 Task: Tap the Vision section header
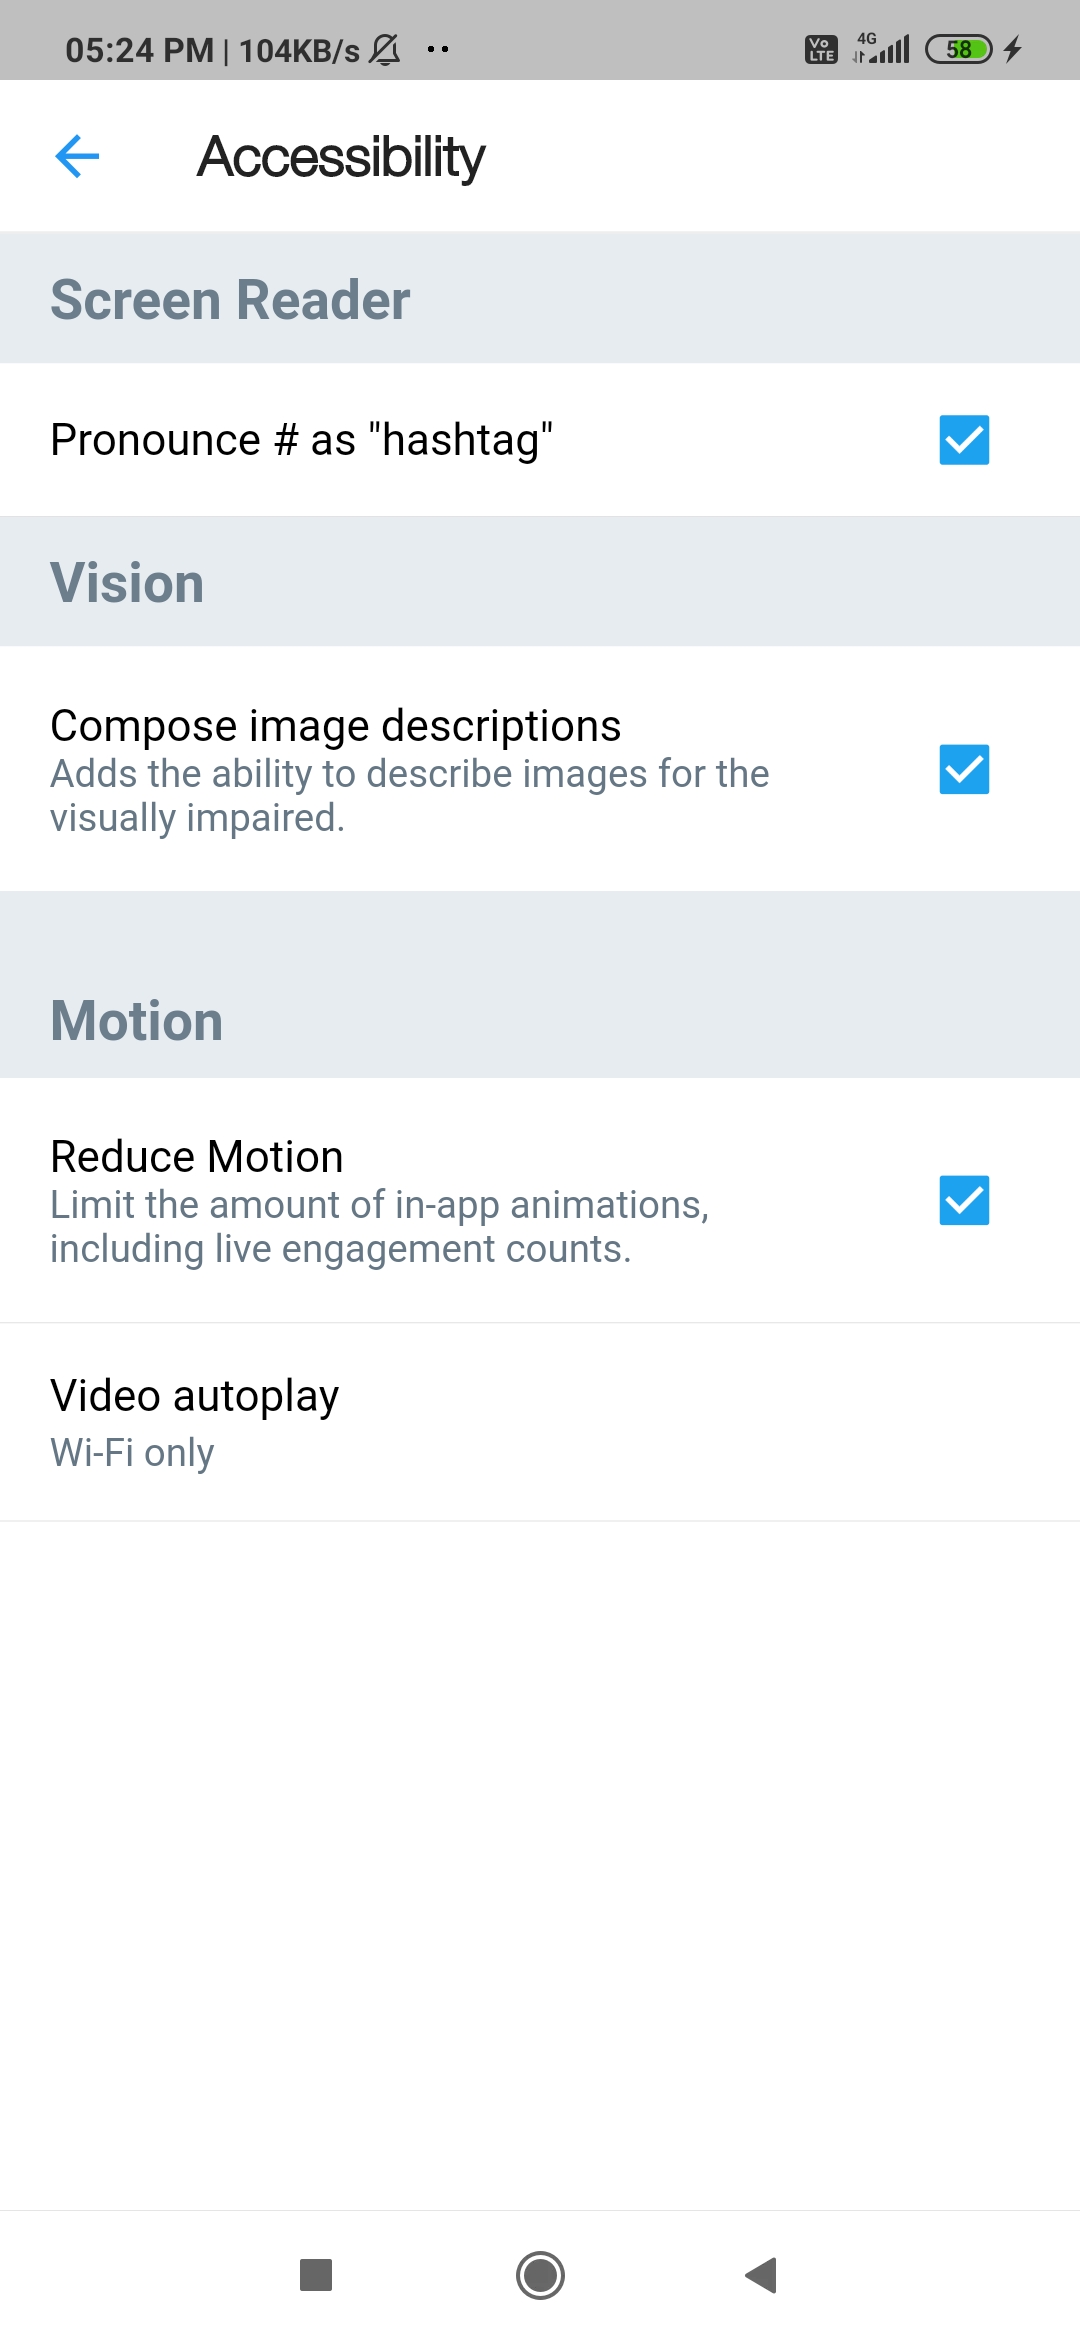point(127,583)
